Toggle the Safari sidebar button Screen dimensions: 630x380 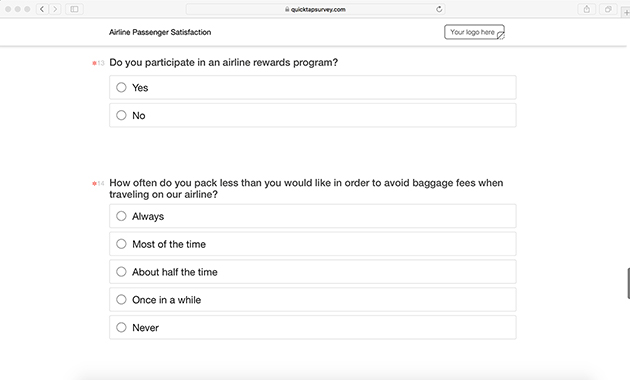74,9
